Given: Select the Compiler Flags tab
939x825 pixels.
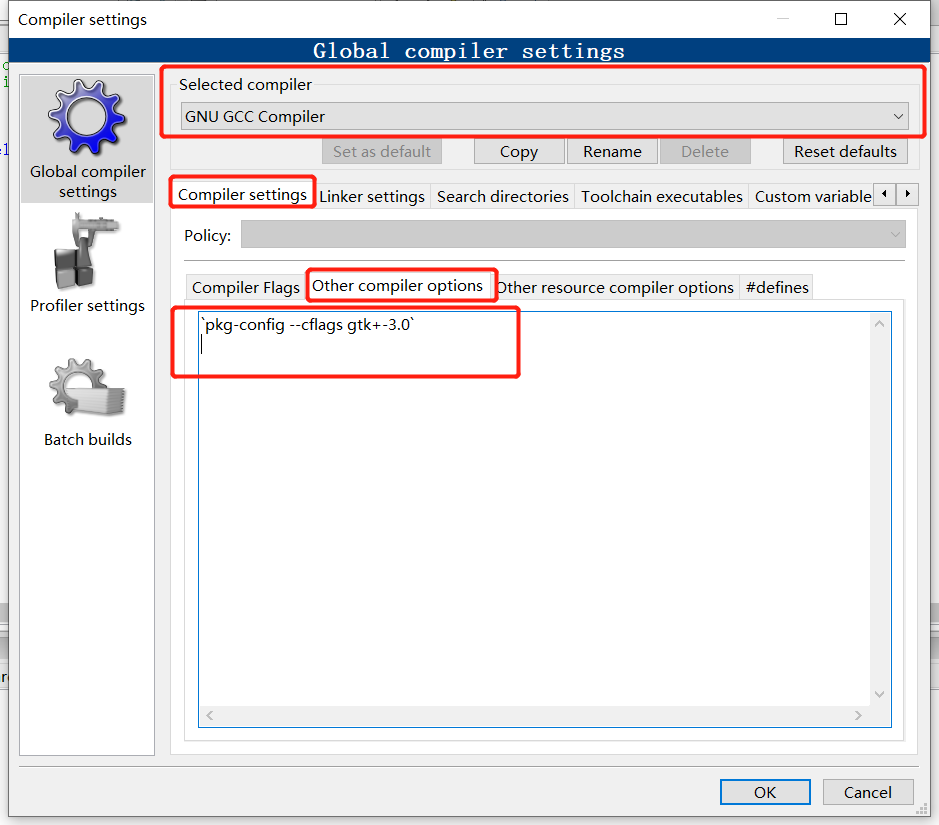Looking at the screenshot, I should pos(244,287).
